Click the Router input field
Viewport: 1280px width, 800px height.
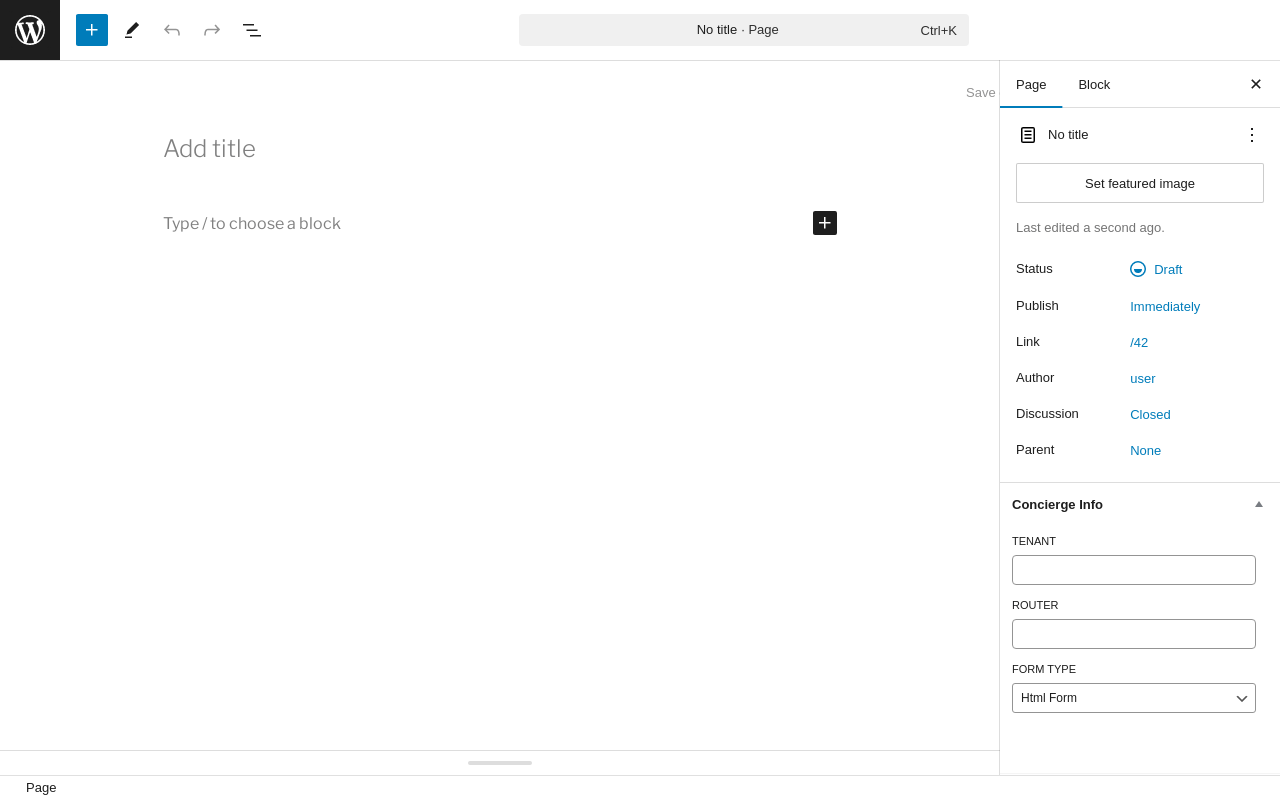(1134, 634)
